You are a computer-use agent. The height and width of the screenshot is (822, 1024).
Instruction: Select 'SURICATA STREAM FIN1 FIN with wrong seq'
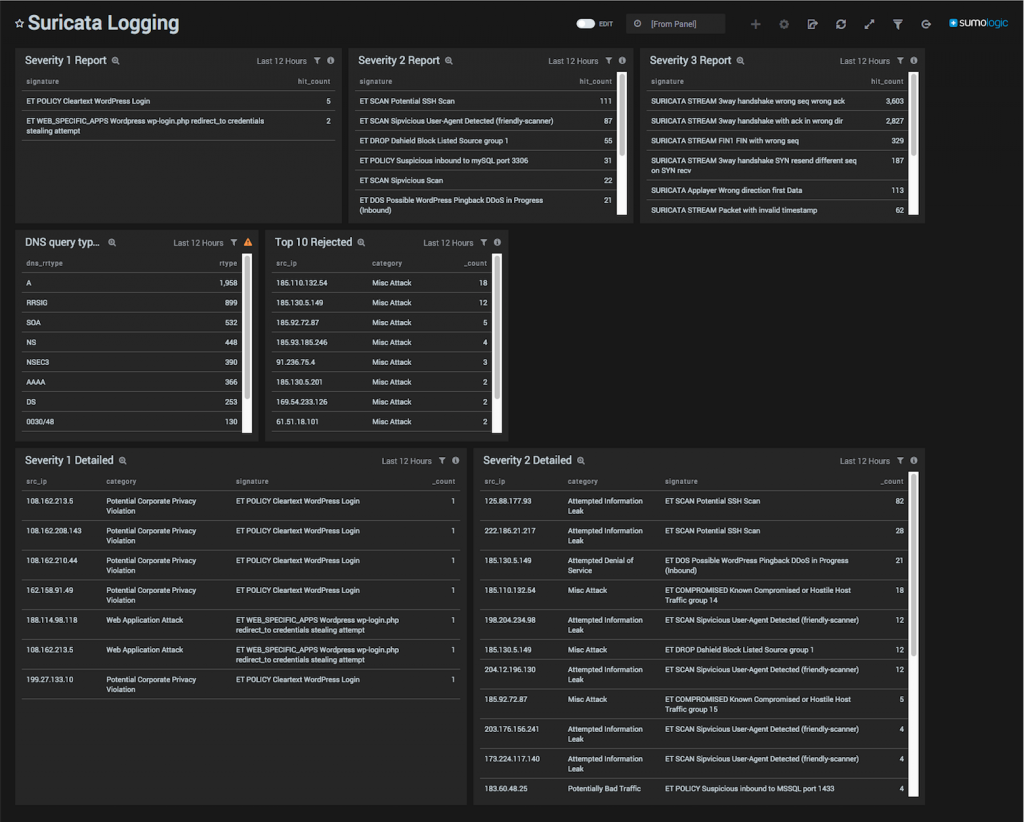point(777,141)
